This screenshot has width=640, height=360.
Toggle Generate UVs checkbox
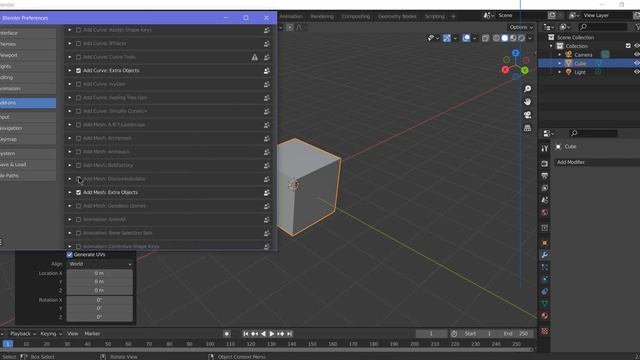pos(70,255)
